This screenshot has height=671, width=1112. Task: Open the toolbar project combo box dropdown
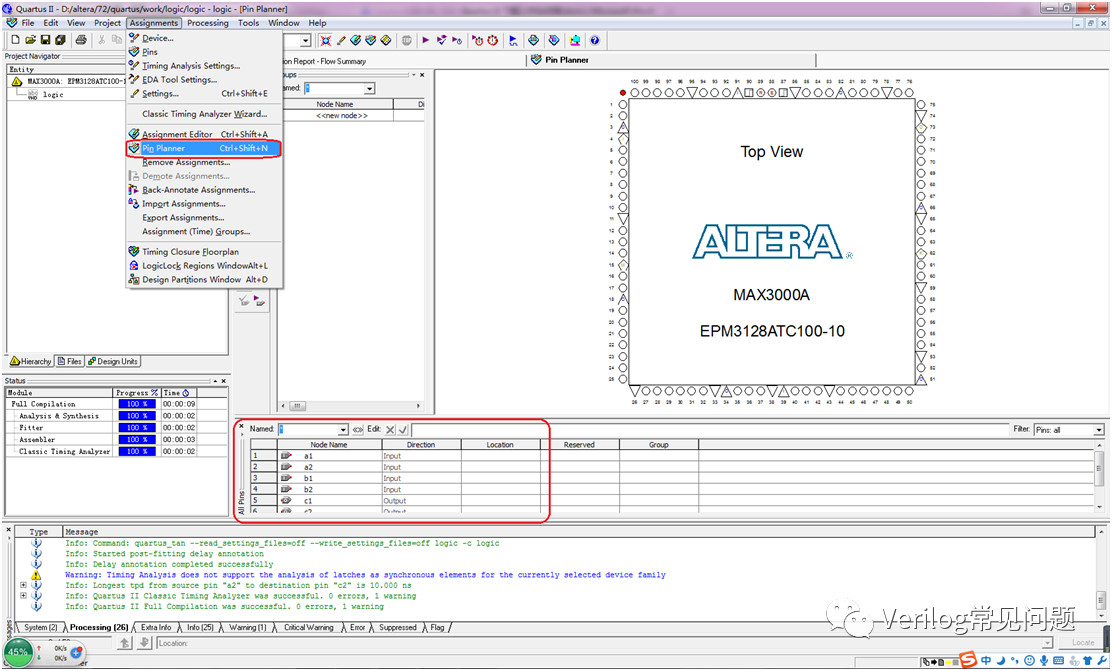[306, 40]
